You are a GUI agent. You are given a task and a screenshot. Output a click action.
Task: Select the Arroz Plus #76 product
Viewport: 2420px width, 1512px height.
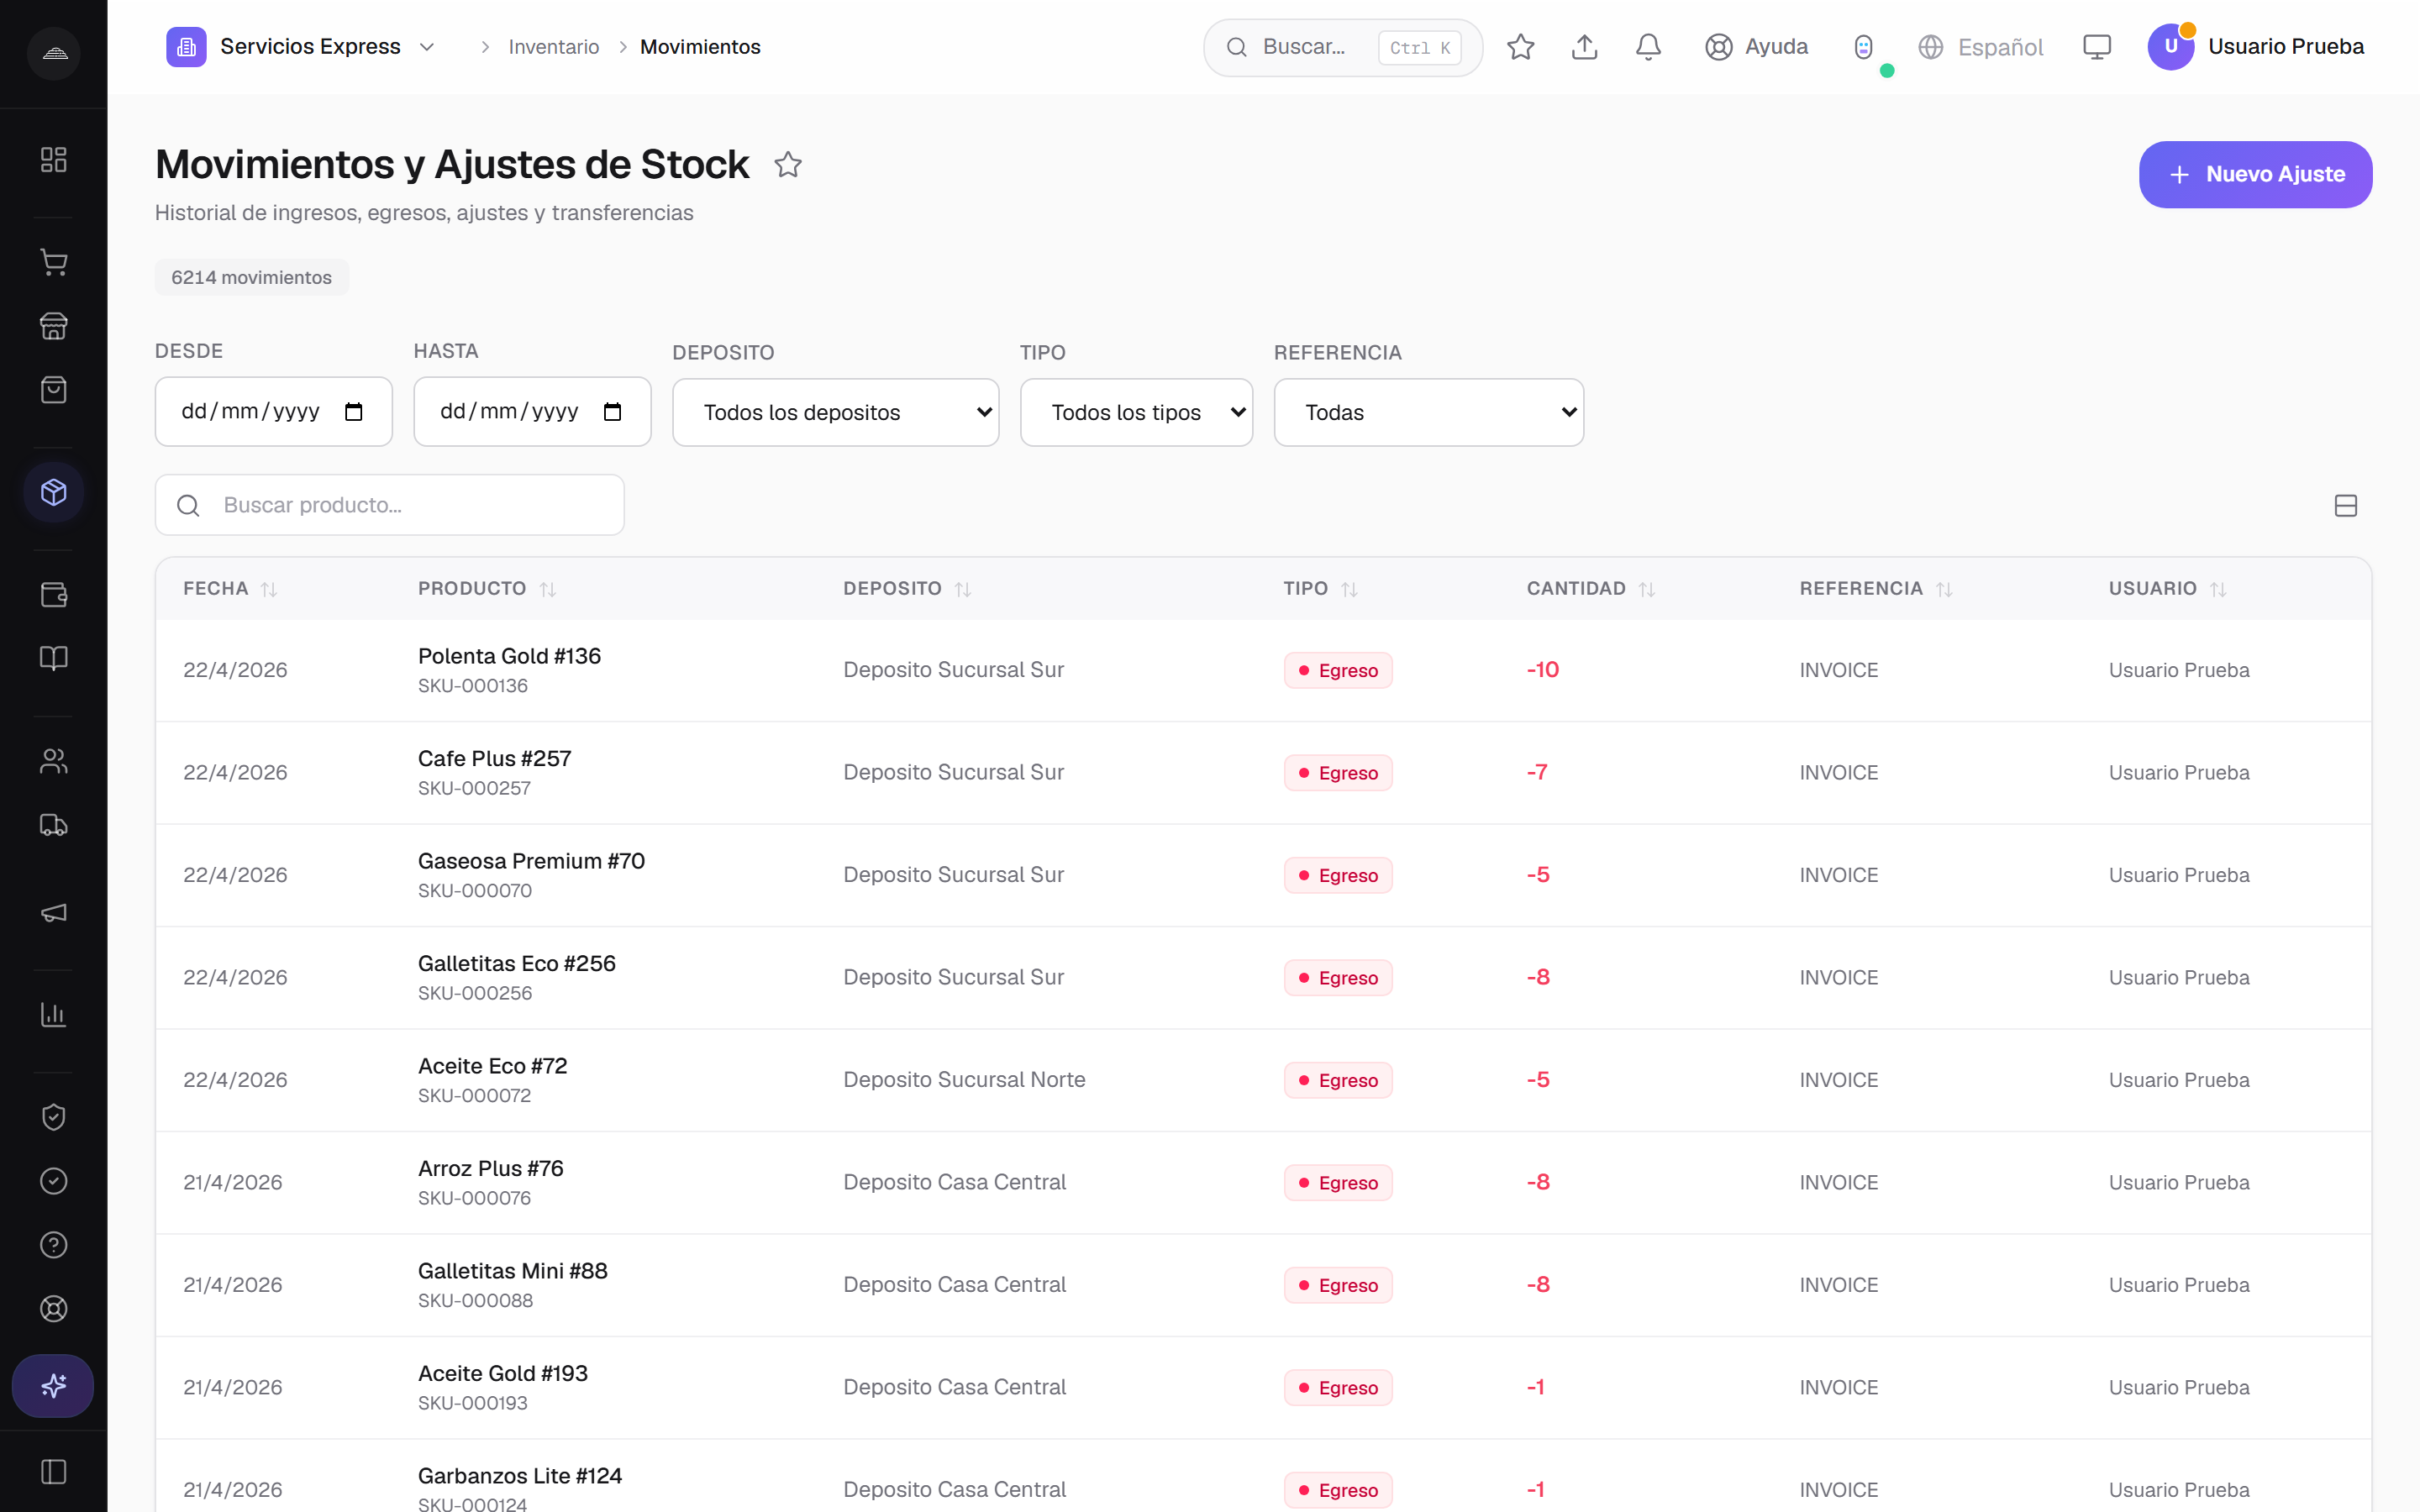[x=491, y=1168]
